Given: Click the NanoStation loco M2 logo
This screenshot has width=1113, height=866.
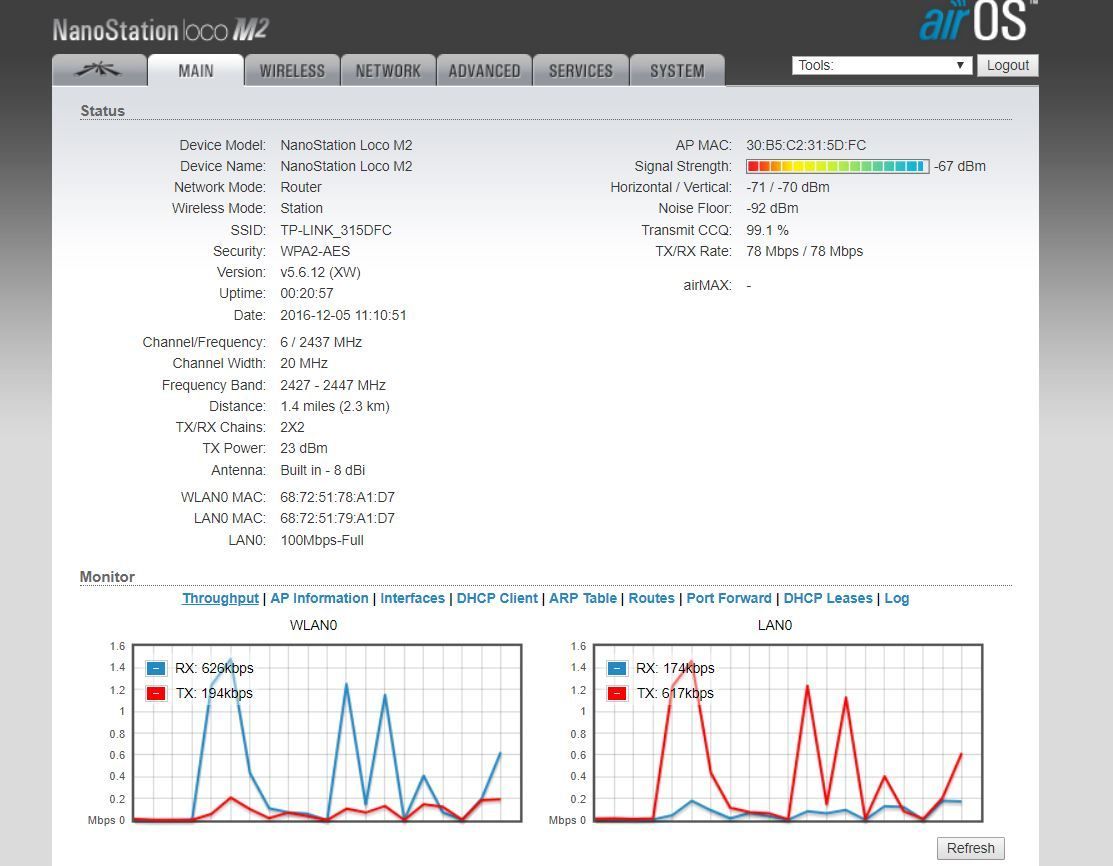Looking at the screenshot, I should (x=160, y=30).
